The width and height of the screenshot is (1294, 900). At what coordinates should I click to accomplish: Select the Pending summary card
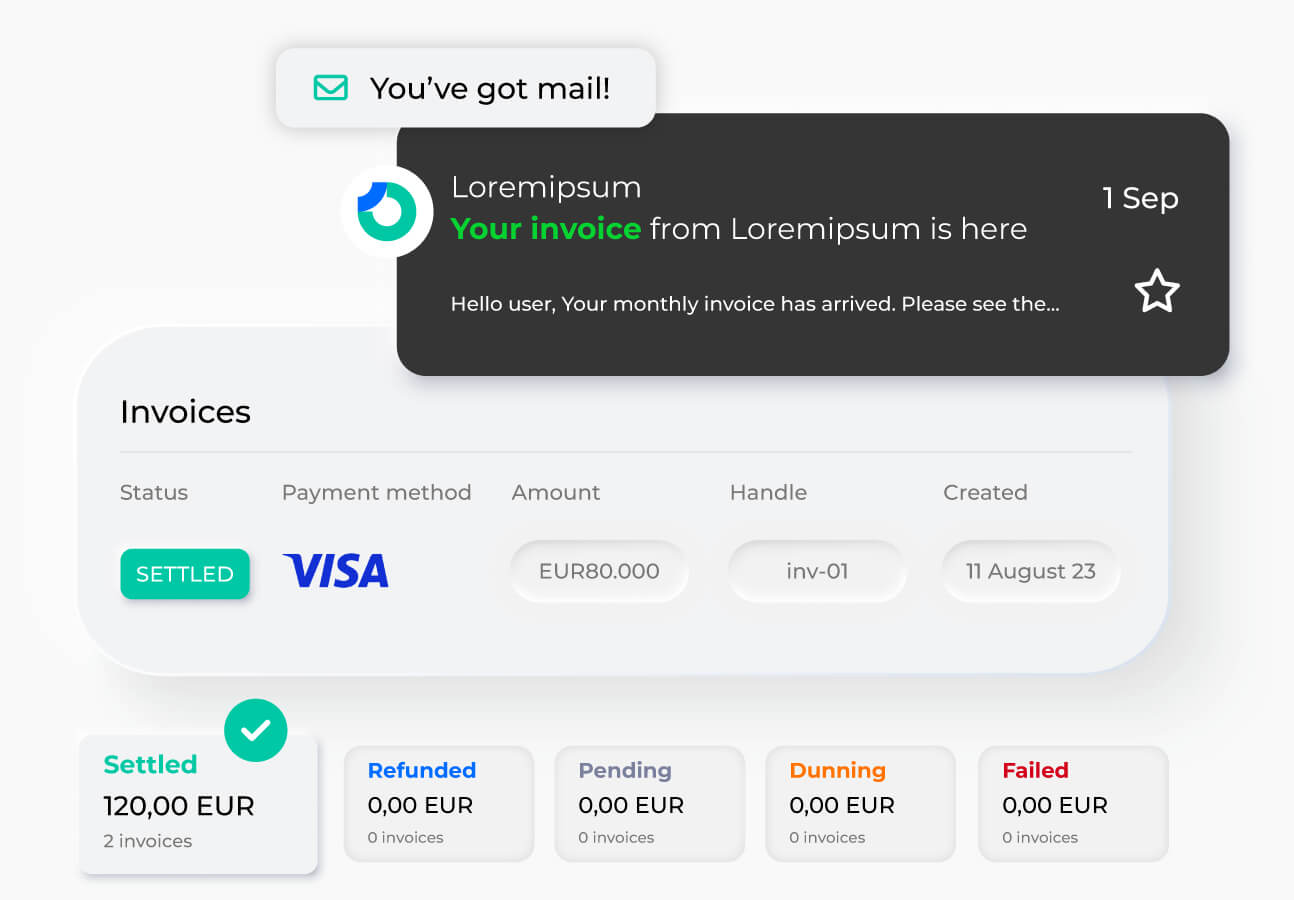(x=650, y=804)
